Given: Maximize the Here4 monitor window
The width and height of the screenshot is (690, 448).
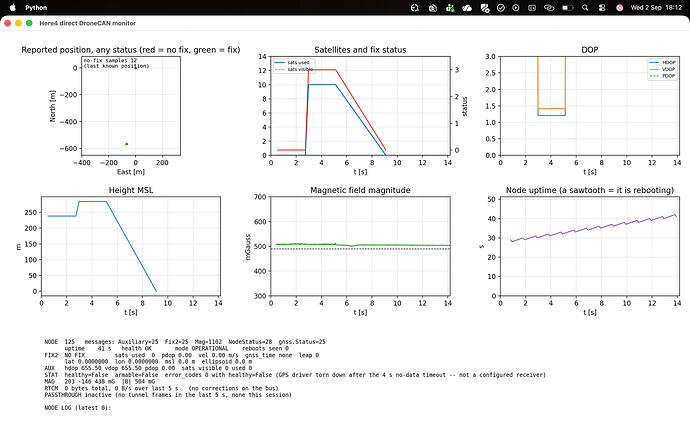Looking at the screenshot, I should click(x=29, y=23).
